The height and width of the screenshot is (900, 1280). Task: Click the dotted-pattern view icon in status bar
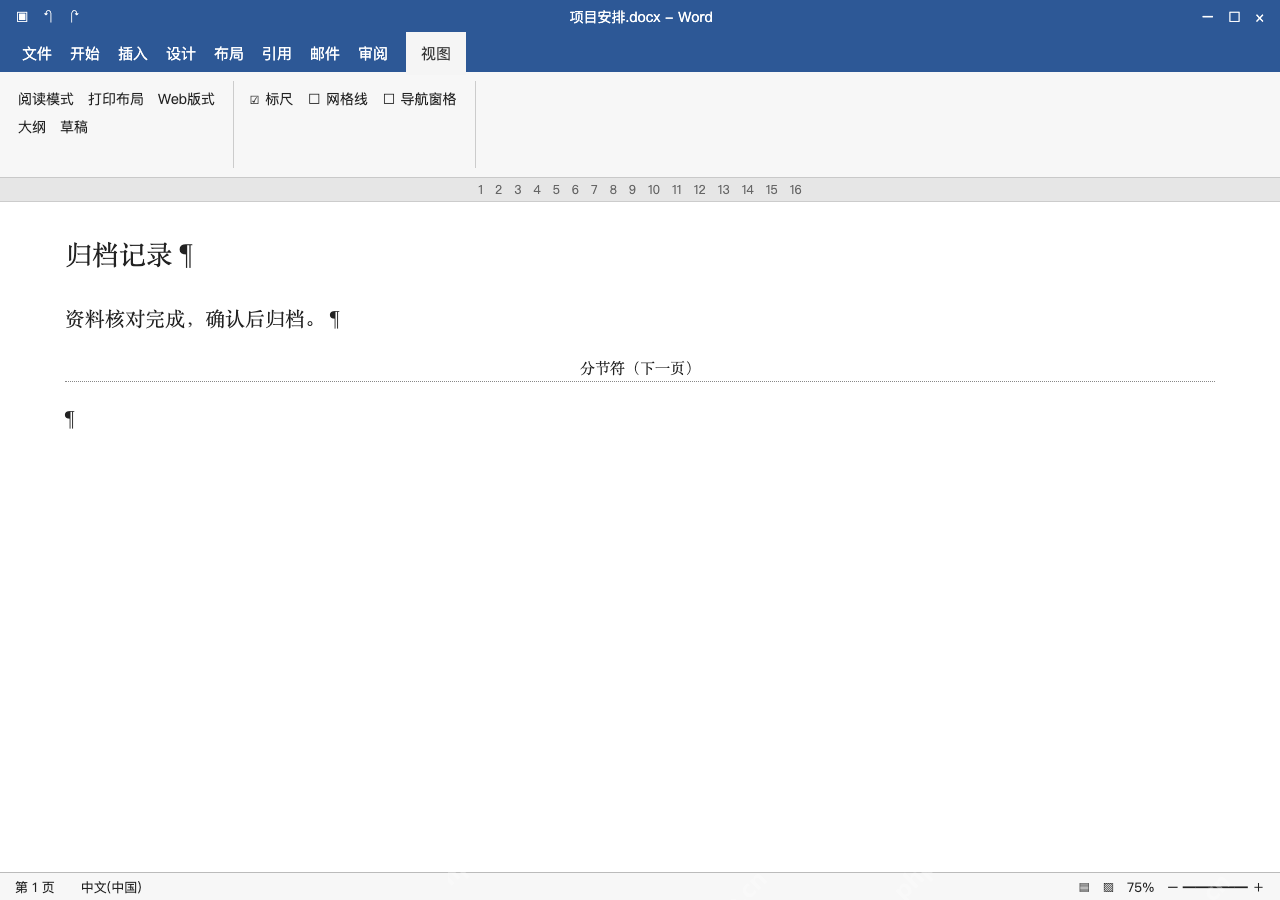tap(1108, 887)
